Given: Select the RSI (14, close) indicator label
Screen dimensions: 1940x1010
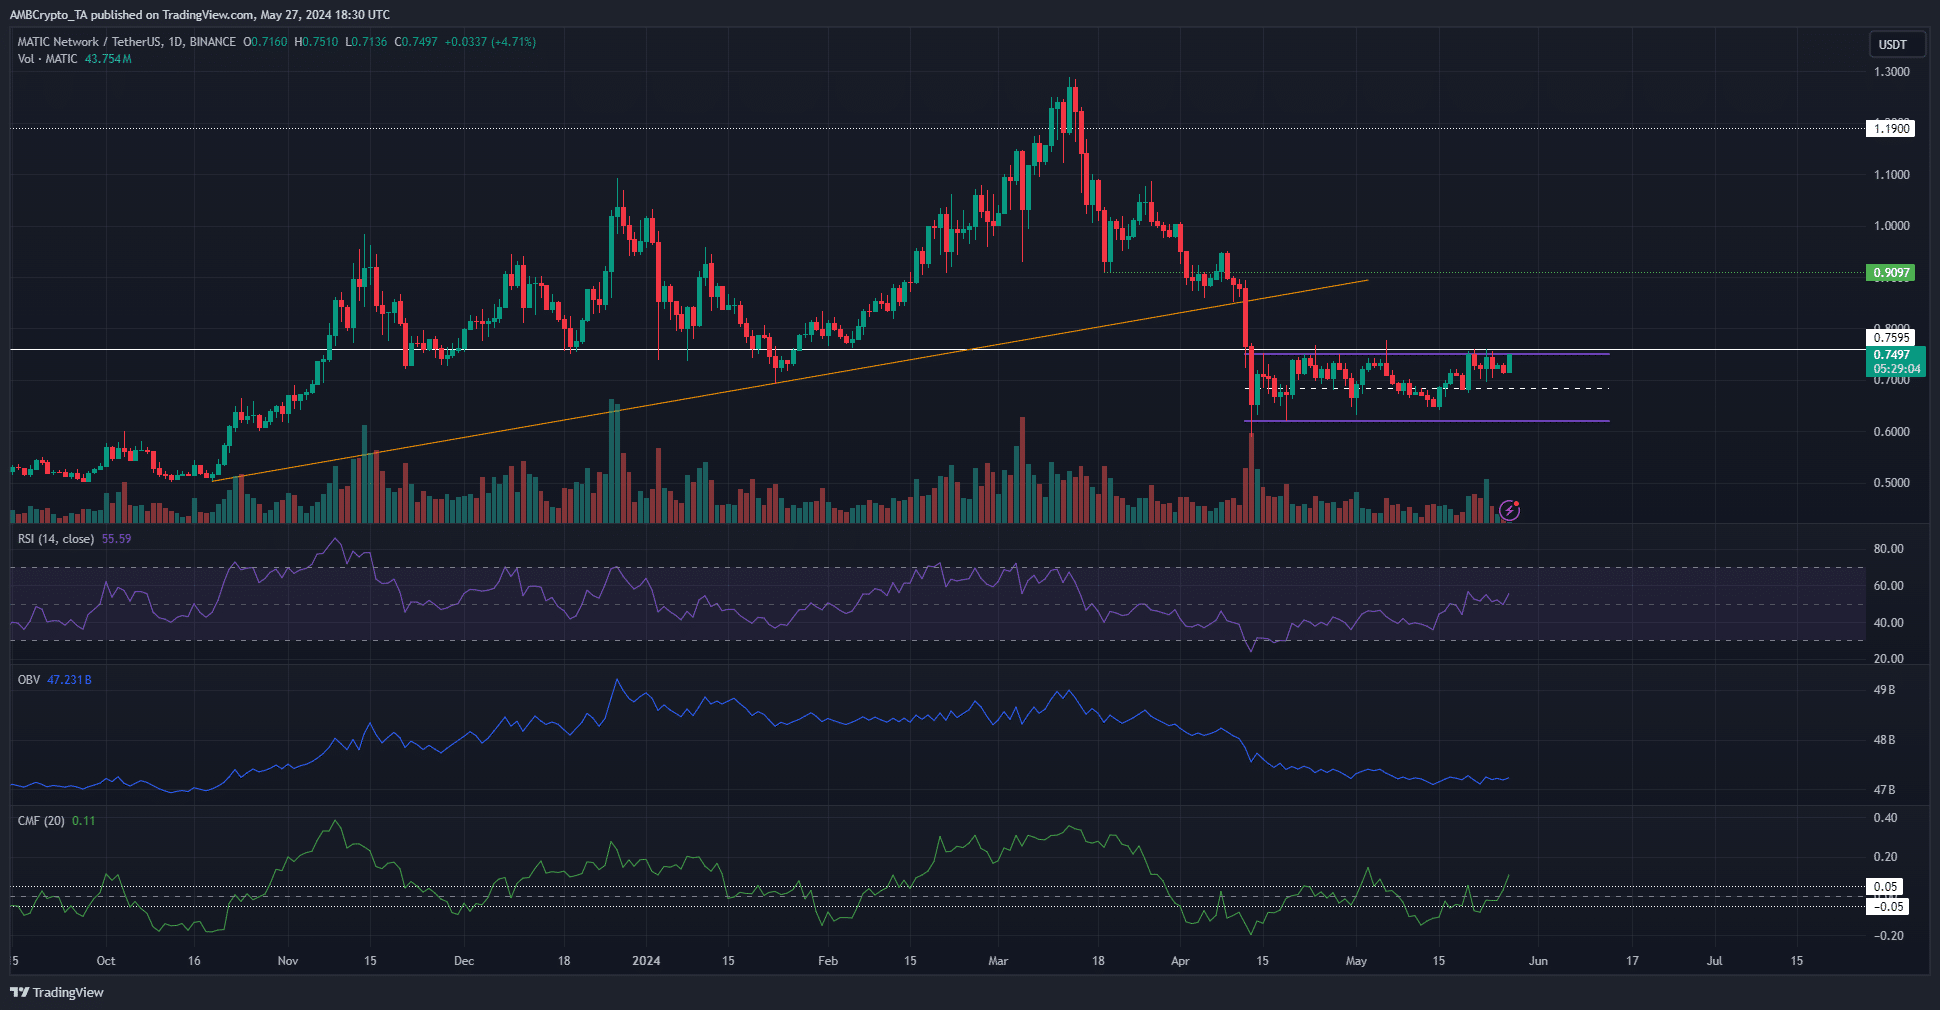Looking at the screenshot, I should click(56, 539).
